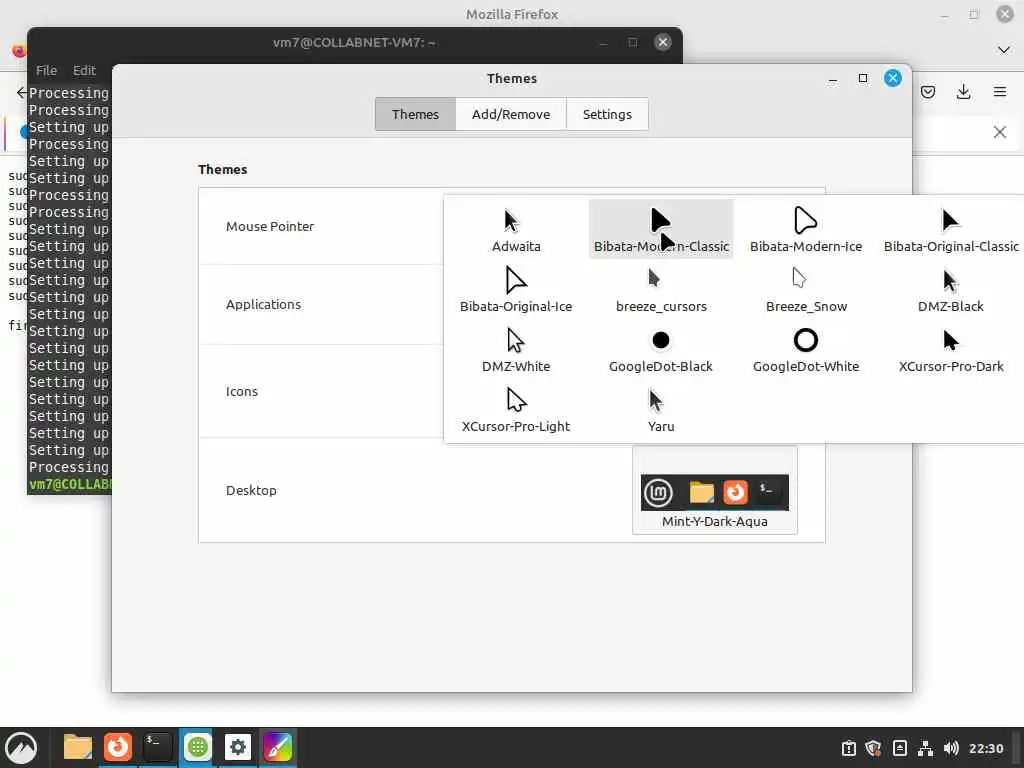The image size is (1024, 768).
Task: Open the Add/Remove tab
Action: click(x=511, y=114)
